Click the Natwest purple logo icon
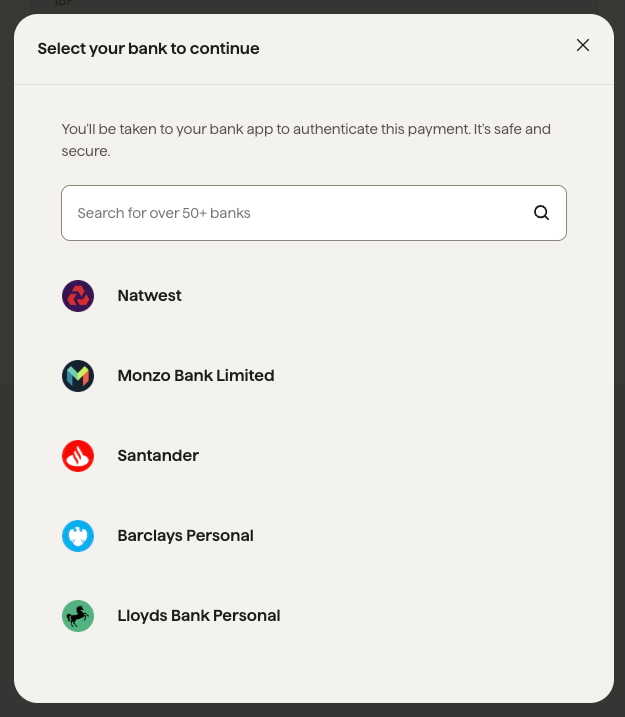The height and width of the screenshot is (717, 625). [x=78, y=296]
